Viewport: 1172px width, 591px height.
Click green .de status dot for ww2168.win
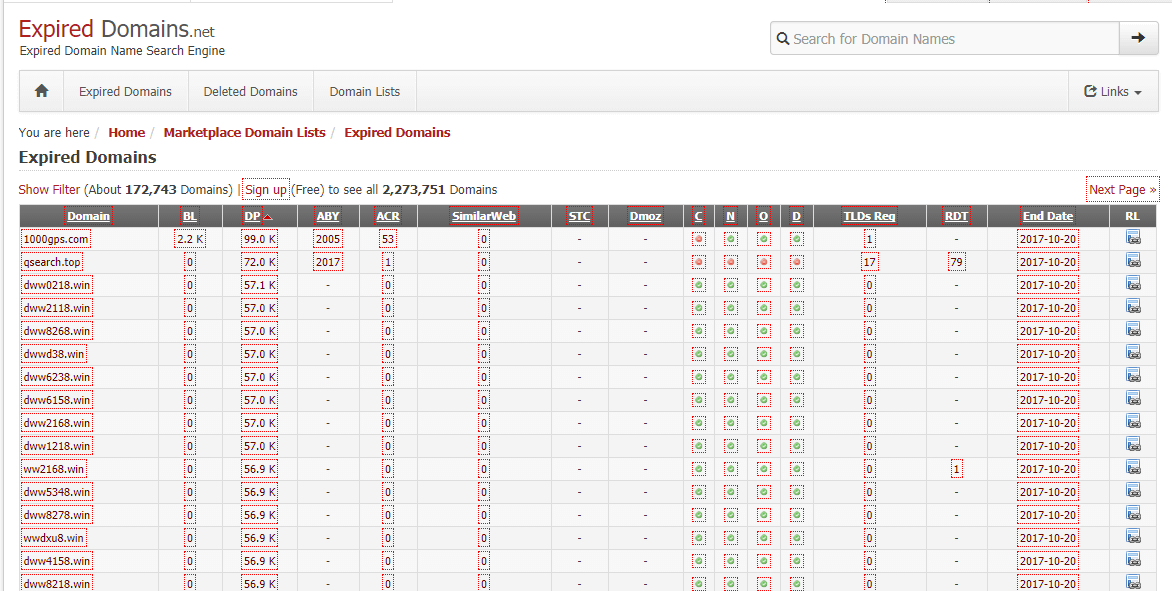pyautogui.click(x=797, y=469)
